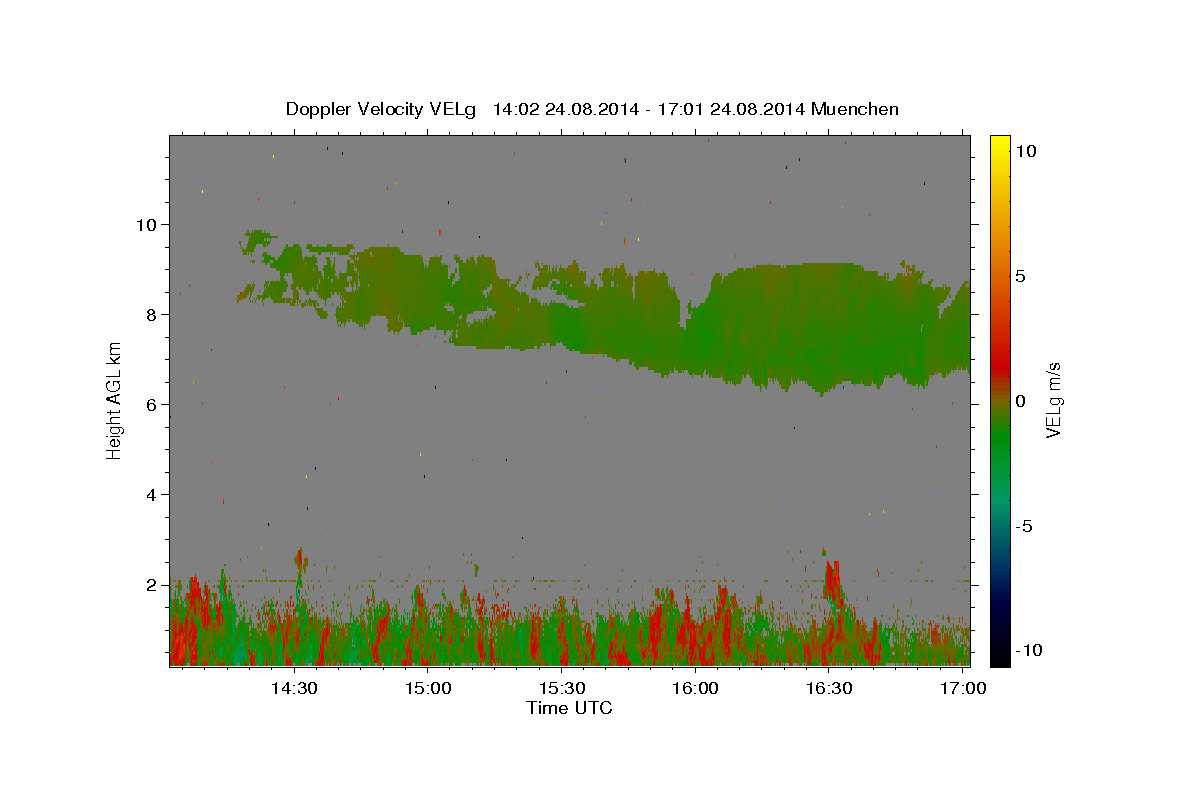Click the cloud fragment near 14:25 at 9.5 km

coord(258,239)
